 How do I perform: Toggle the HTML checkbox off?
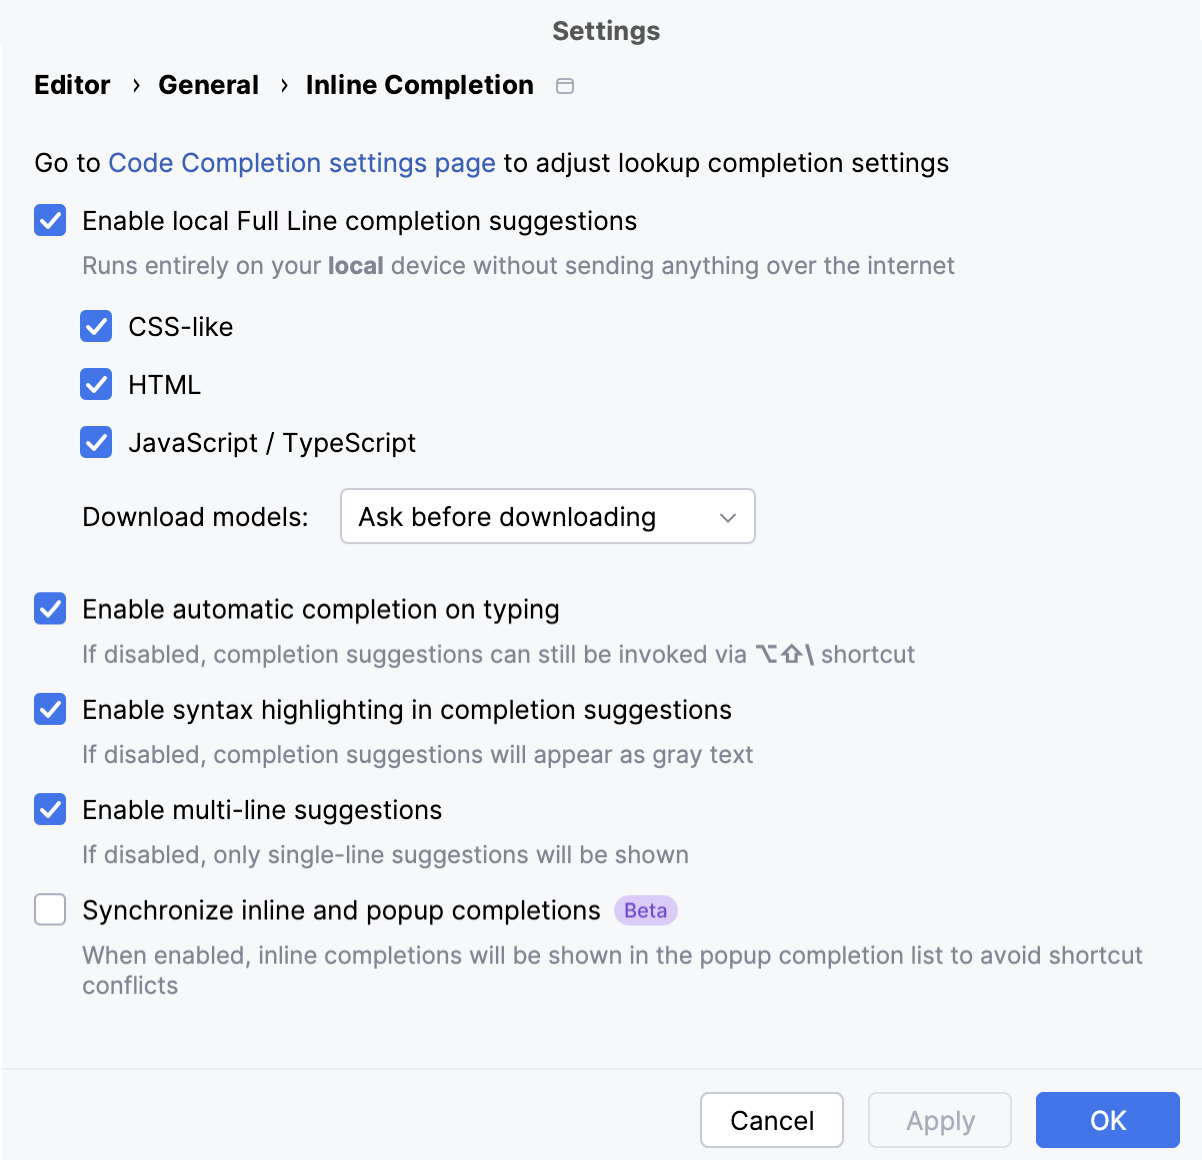tap(95, 384)
